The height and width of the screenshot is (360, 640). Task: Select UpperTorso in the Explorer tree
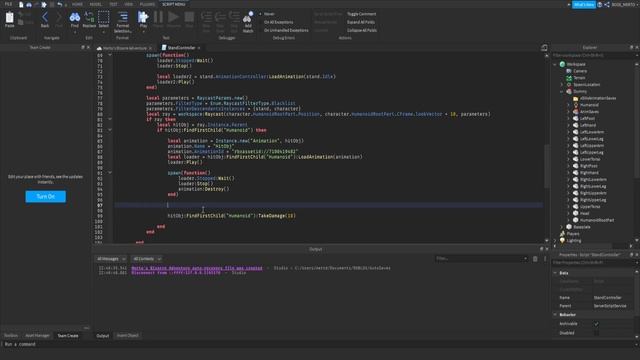tap(590, 207)
